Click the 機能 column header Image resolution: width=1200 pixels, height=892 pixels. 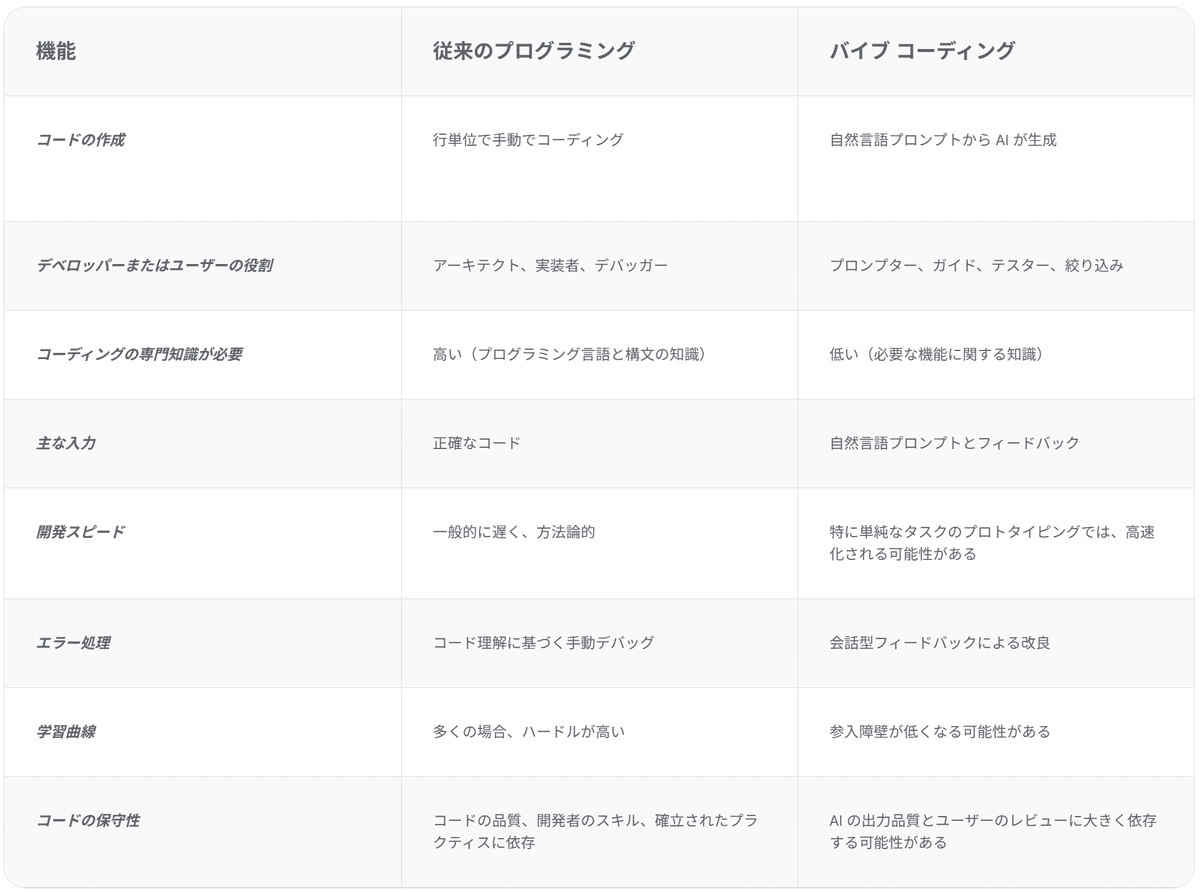56,51
